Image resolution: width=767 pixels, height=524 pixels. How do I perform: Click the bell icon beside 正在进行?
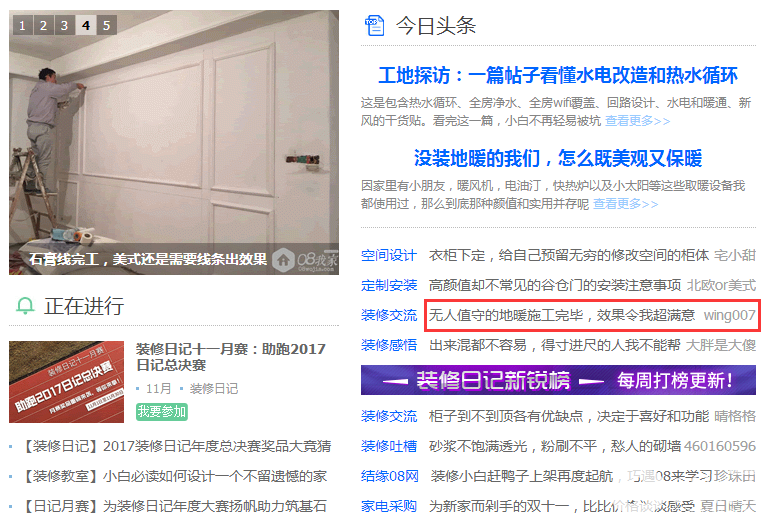25,306
